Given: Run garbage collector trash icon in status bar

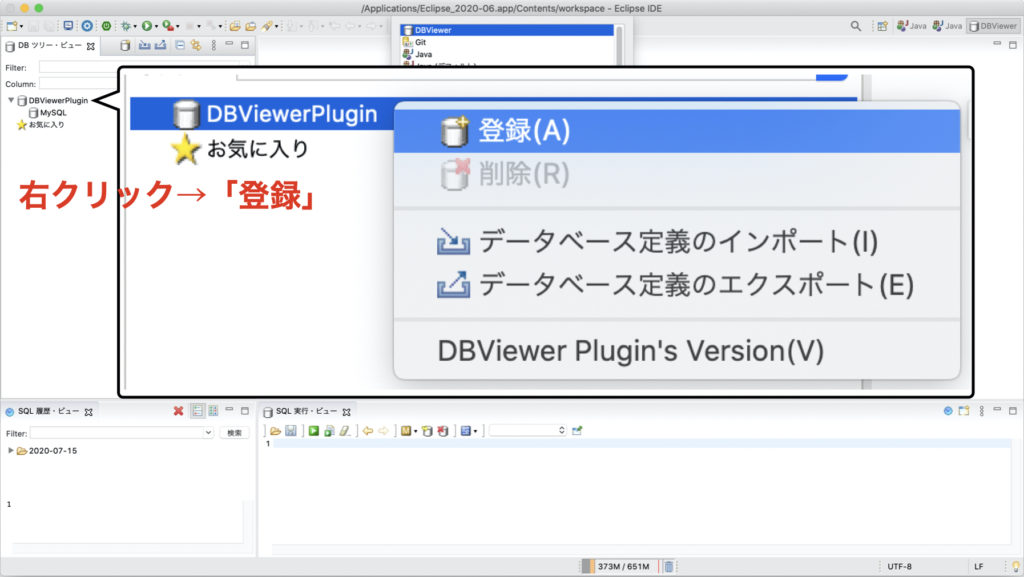Looking at the screenshot, I should [669, 567].
